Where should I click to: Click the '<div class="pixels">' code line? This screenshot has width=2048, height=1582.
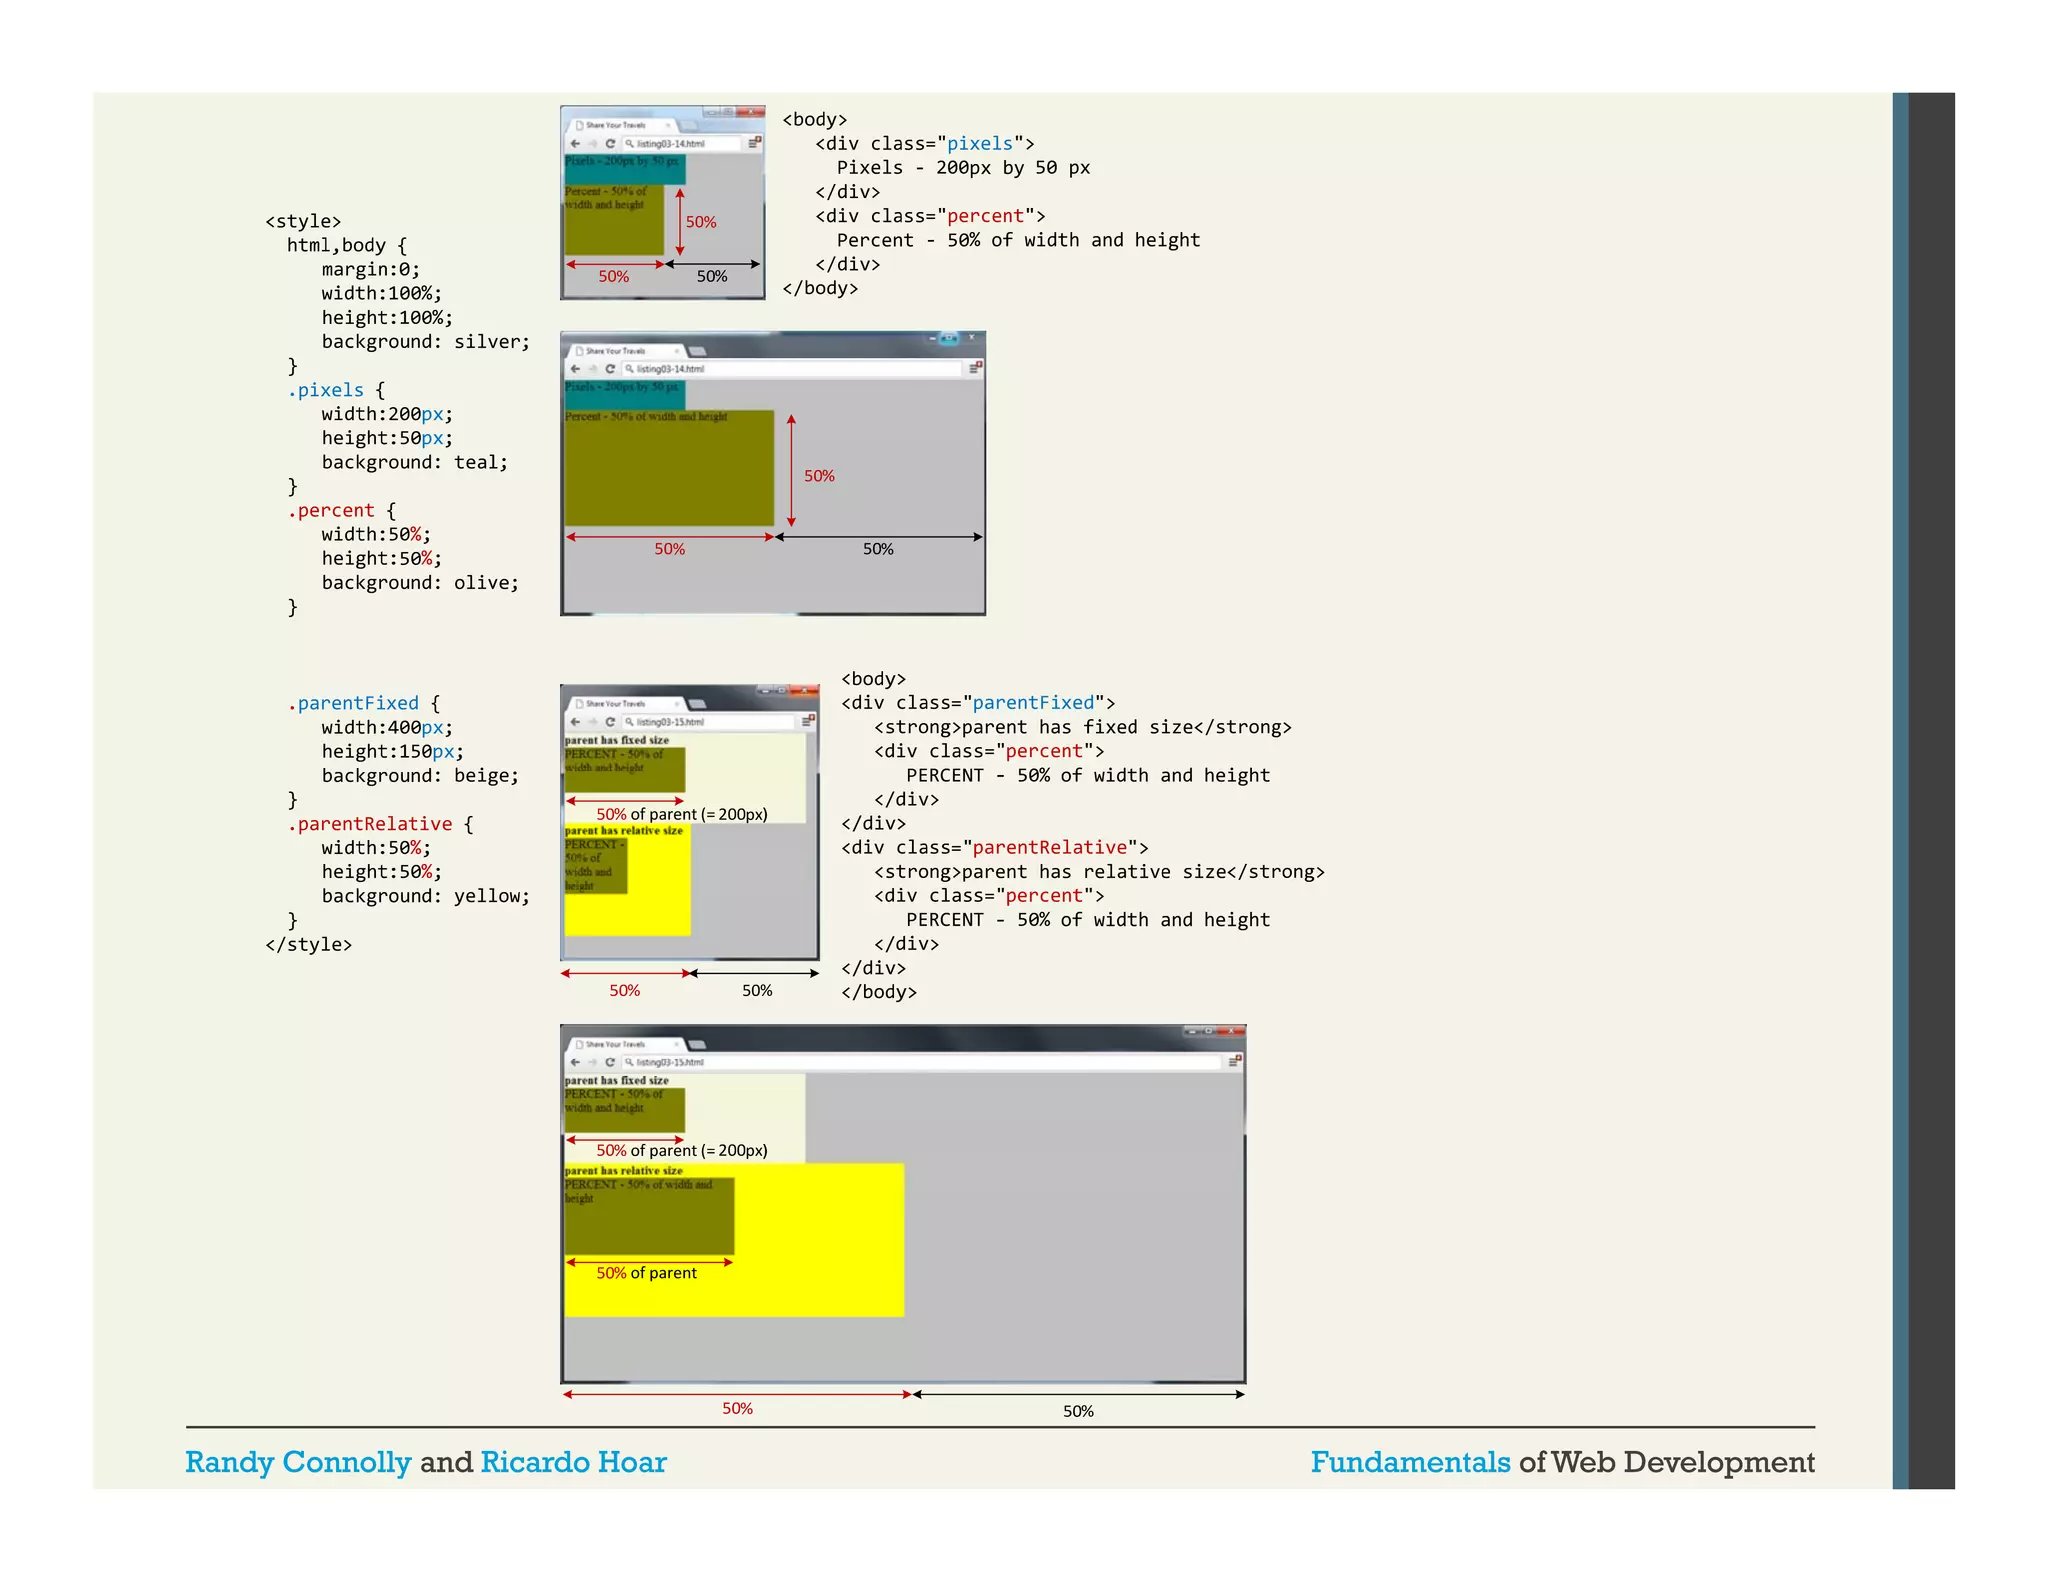coord(925,144)
